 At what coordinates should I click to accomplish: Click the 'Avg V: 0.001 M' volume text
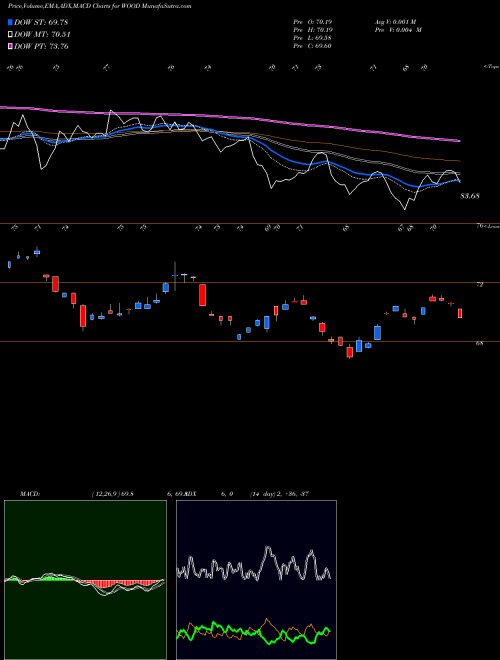click(x=395, y=22)
